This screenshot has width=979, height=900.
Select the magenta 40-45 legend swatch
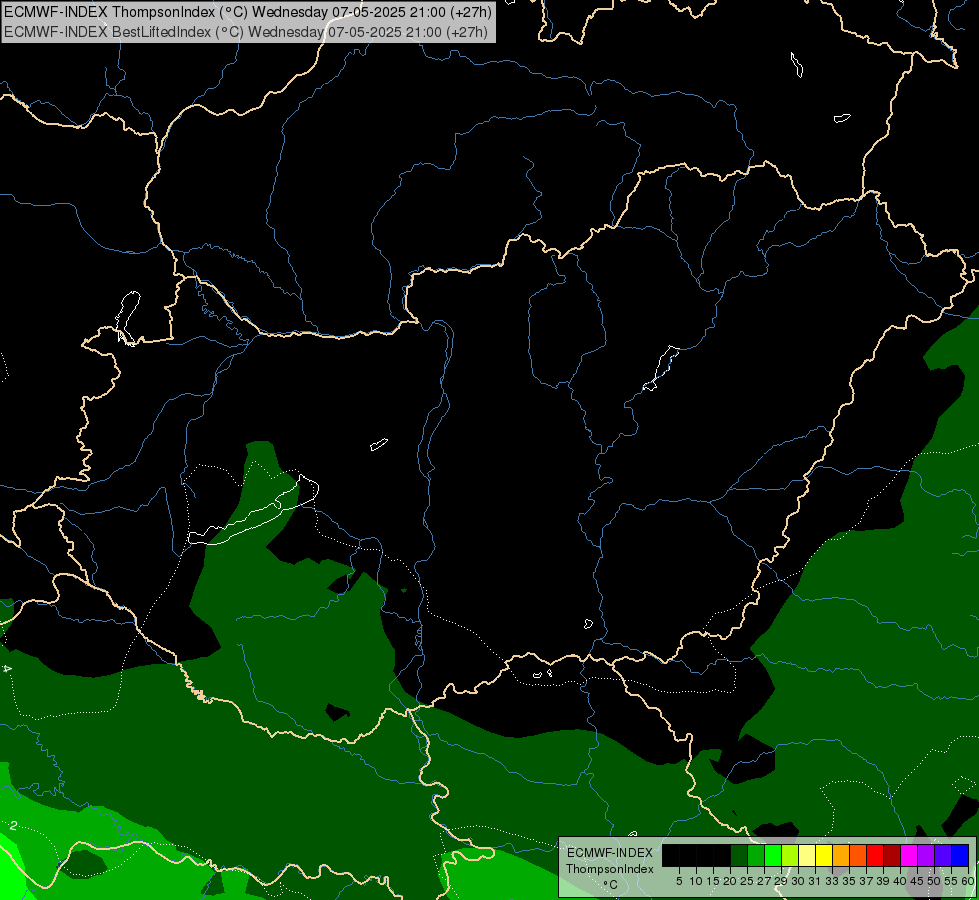pyautogui.click(x=909, y=855)
